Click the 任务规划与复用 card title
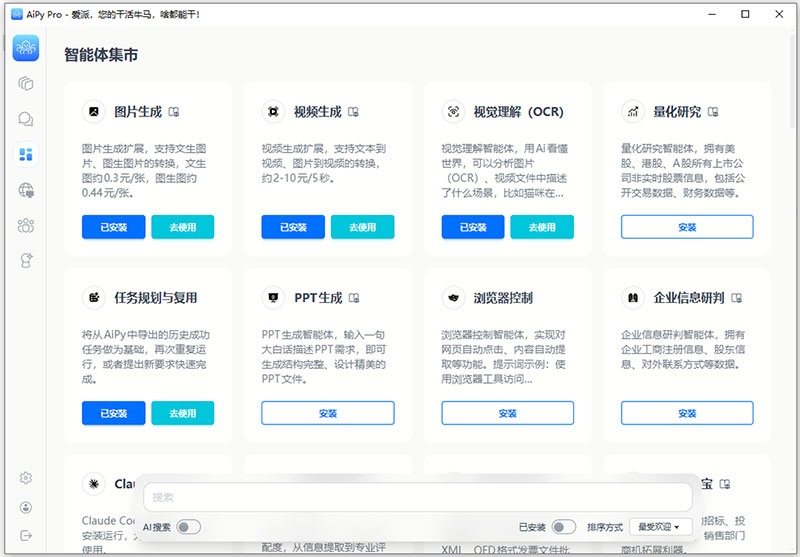Screen dimensions: 800x557 (156, 297)
